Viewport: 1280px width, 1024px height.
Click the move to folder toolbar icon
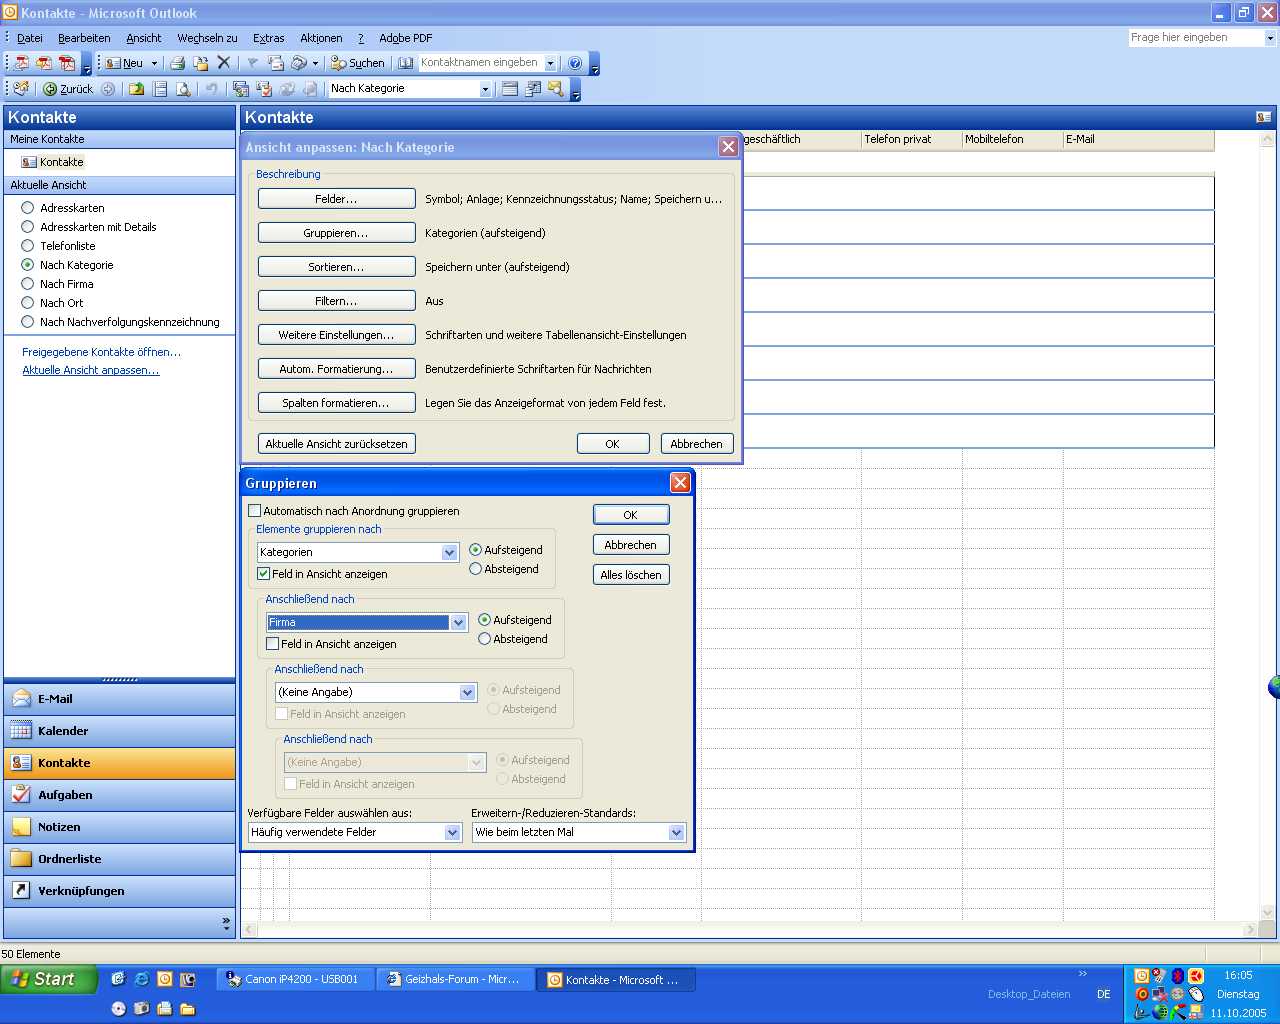[200, 63]
